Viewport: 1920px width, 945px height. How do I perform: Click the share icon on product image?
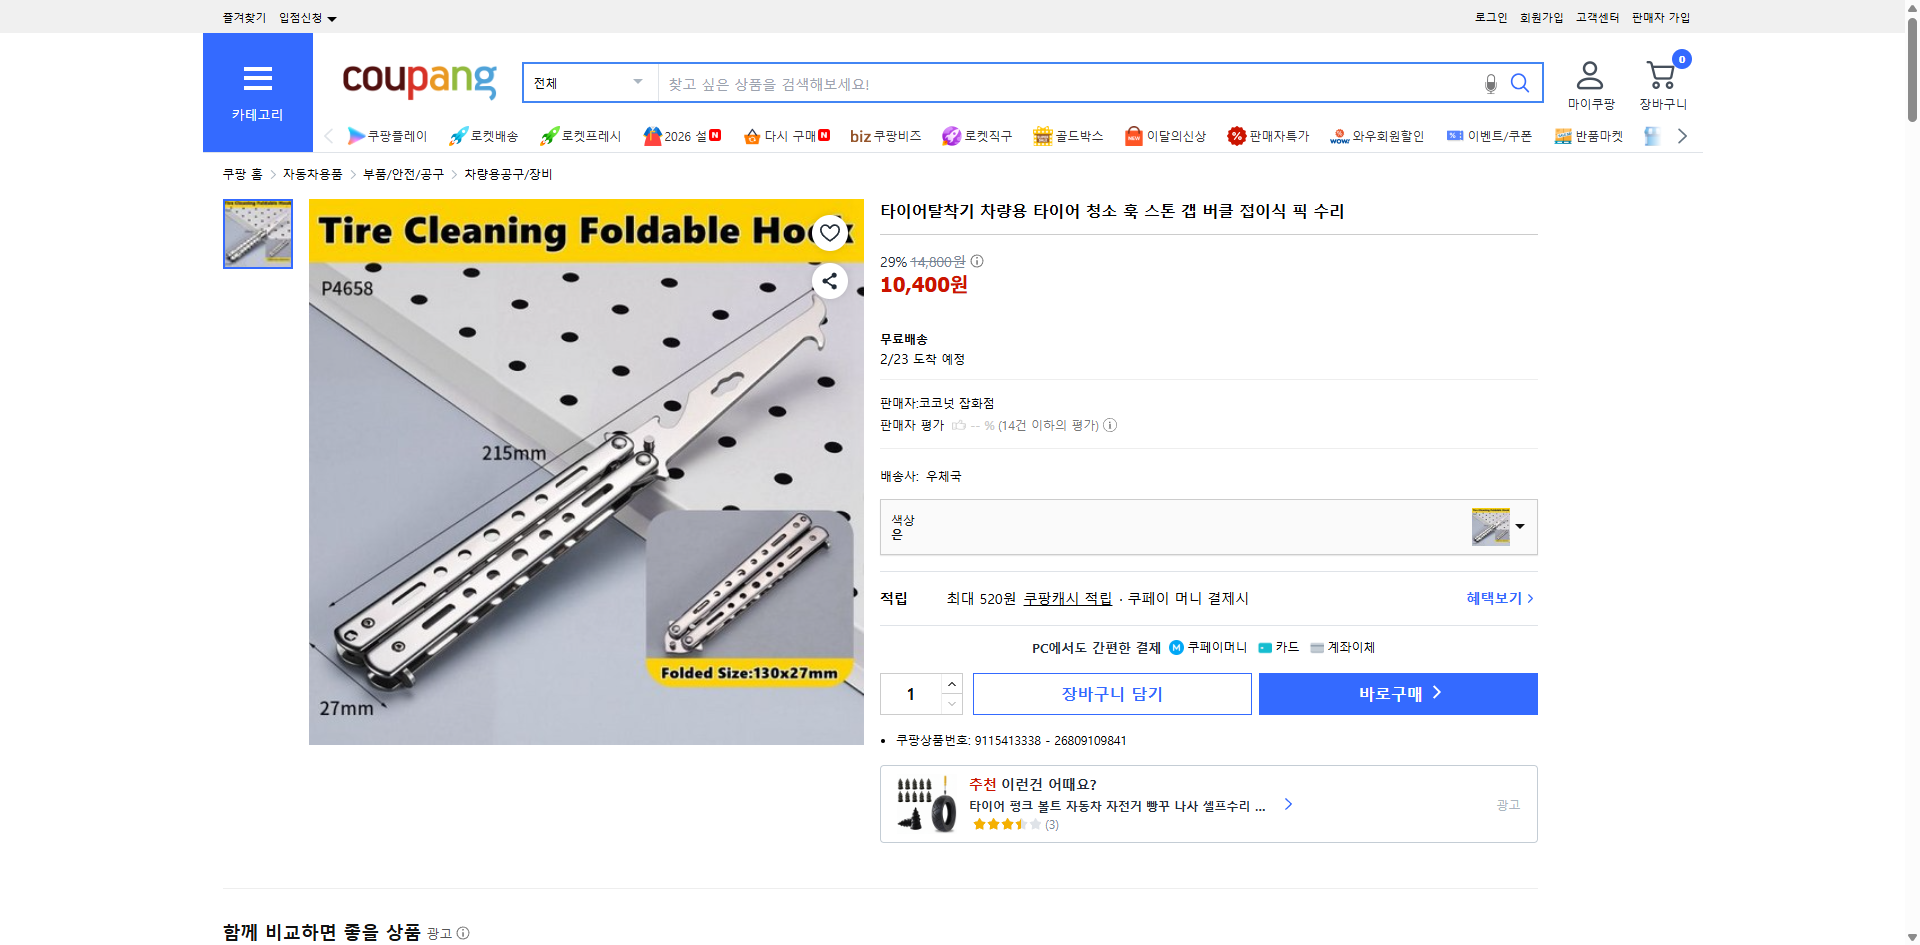[x=828, y=281]
